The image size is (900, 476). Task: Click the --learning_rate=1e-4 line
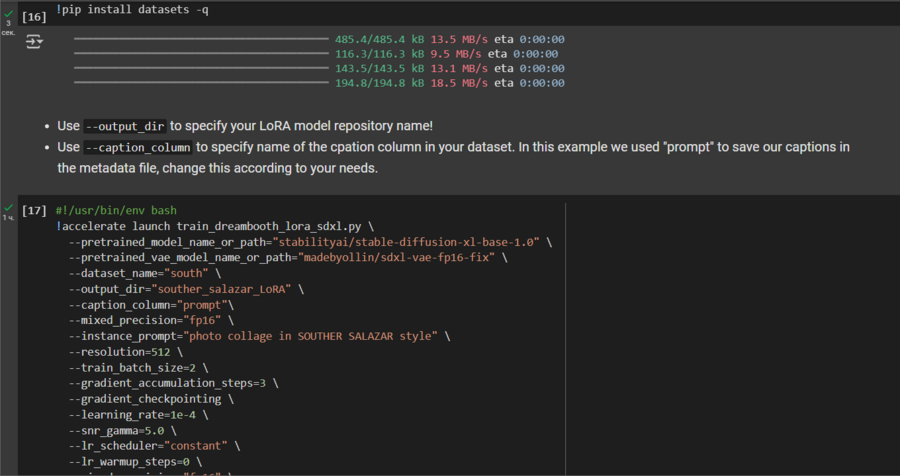138,414
